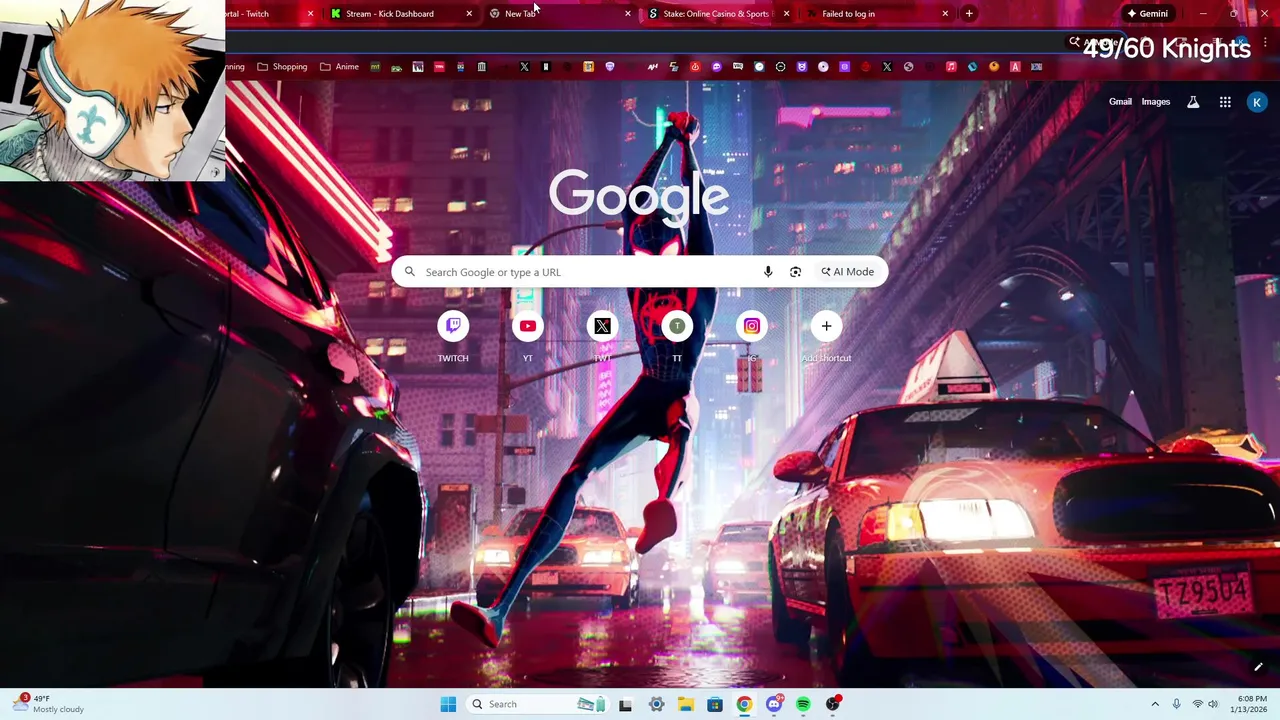1280x720 pixels.
Task: Open the YT YouTube shortcut tile
Action: 528,337
